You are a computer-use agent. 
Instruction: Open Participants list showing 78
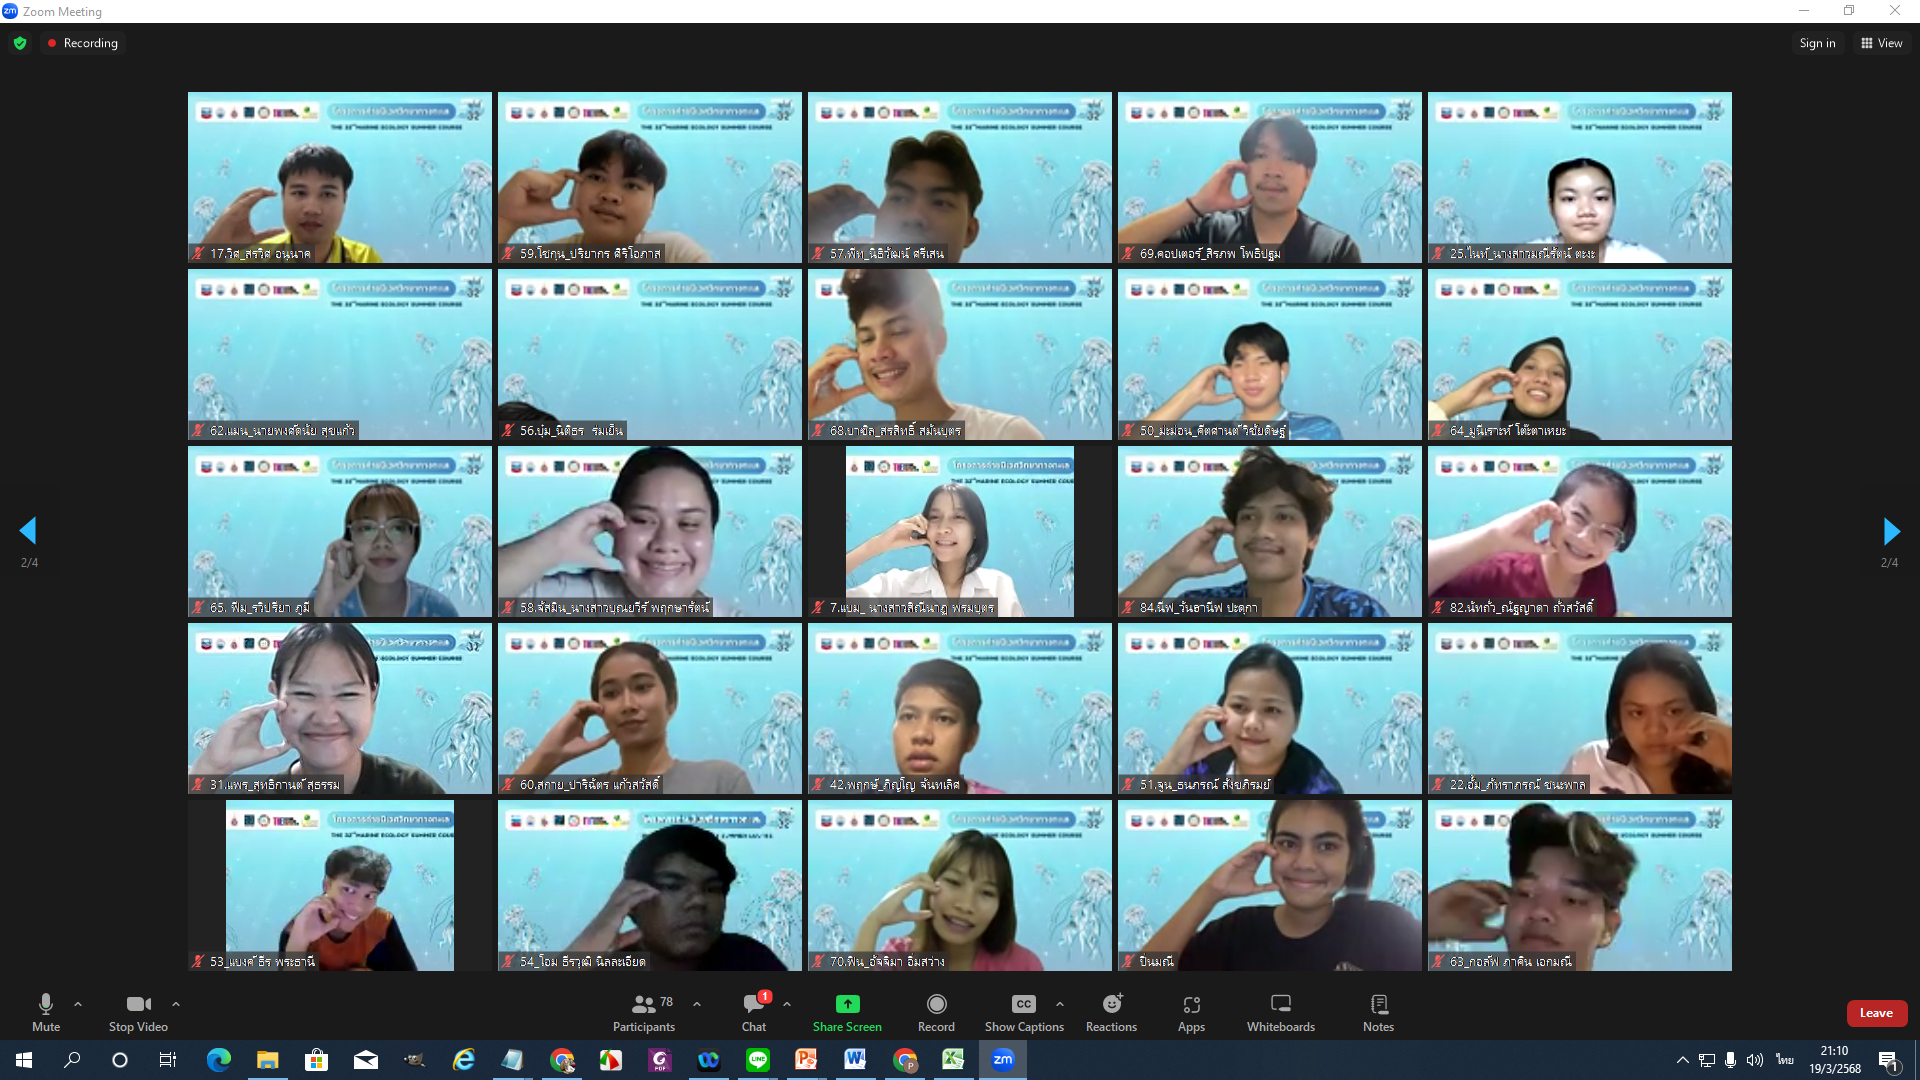coord(645,1011)
